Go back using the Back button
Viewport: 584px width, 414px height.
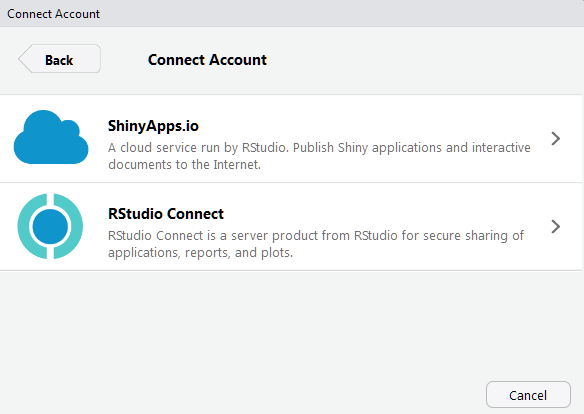click(60, 59)
